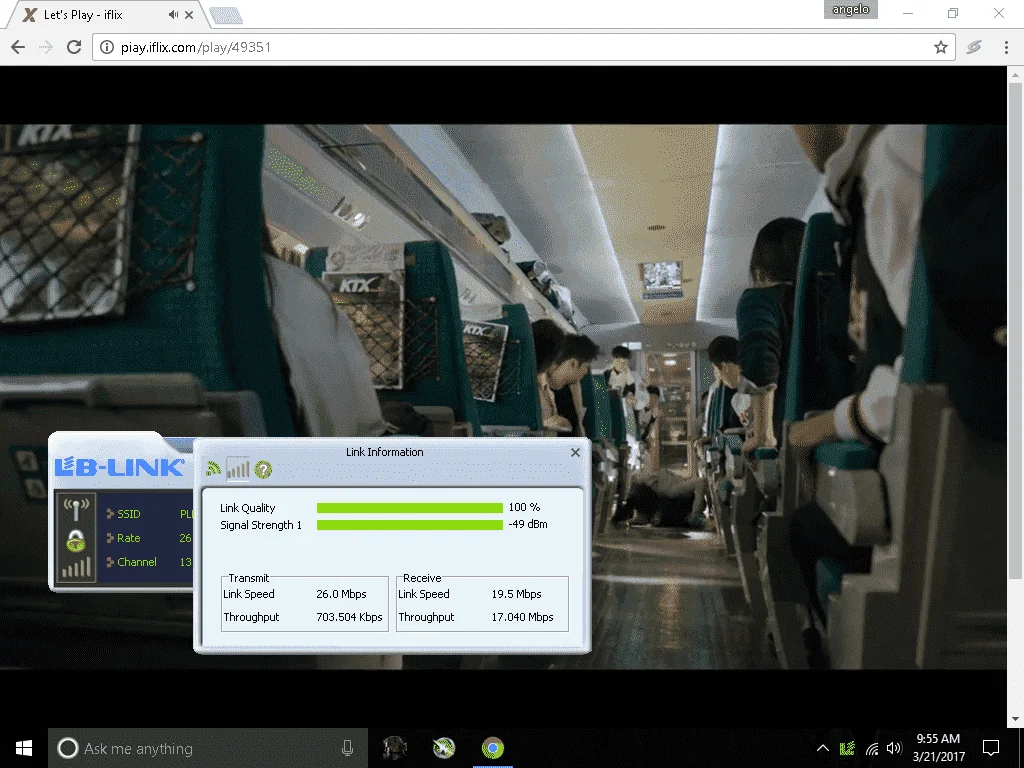Open the Wi-Fi network tray icon
This screenshot has height=768, width=1024.
click(x=872, y=748)
